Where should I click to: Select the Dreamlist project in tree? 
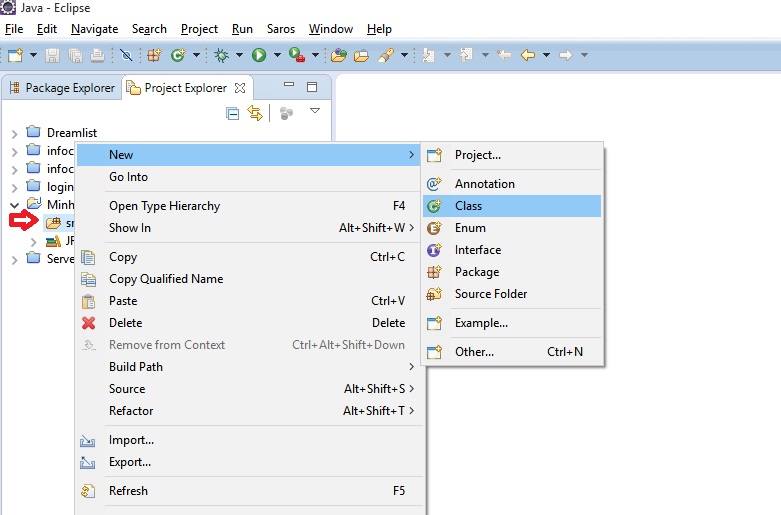coord(72,133)
